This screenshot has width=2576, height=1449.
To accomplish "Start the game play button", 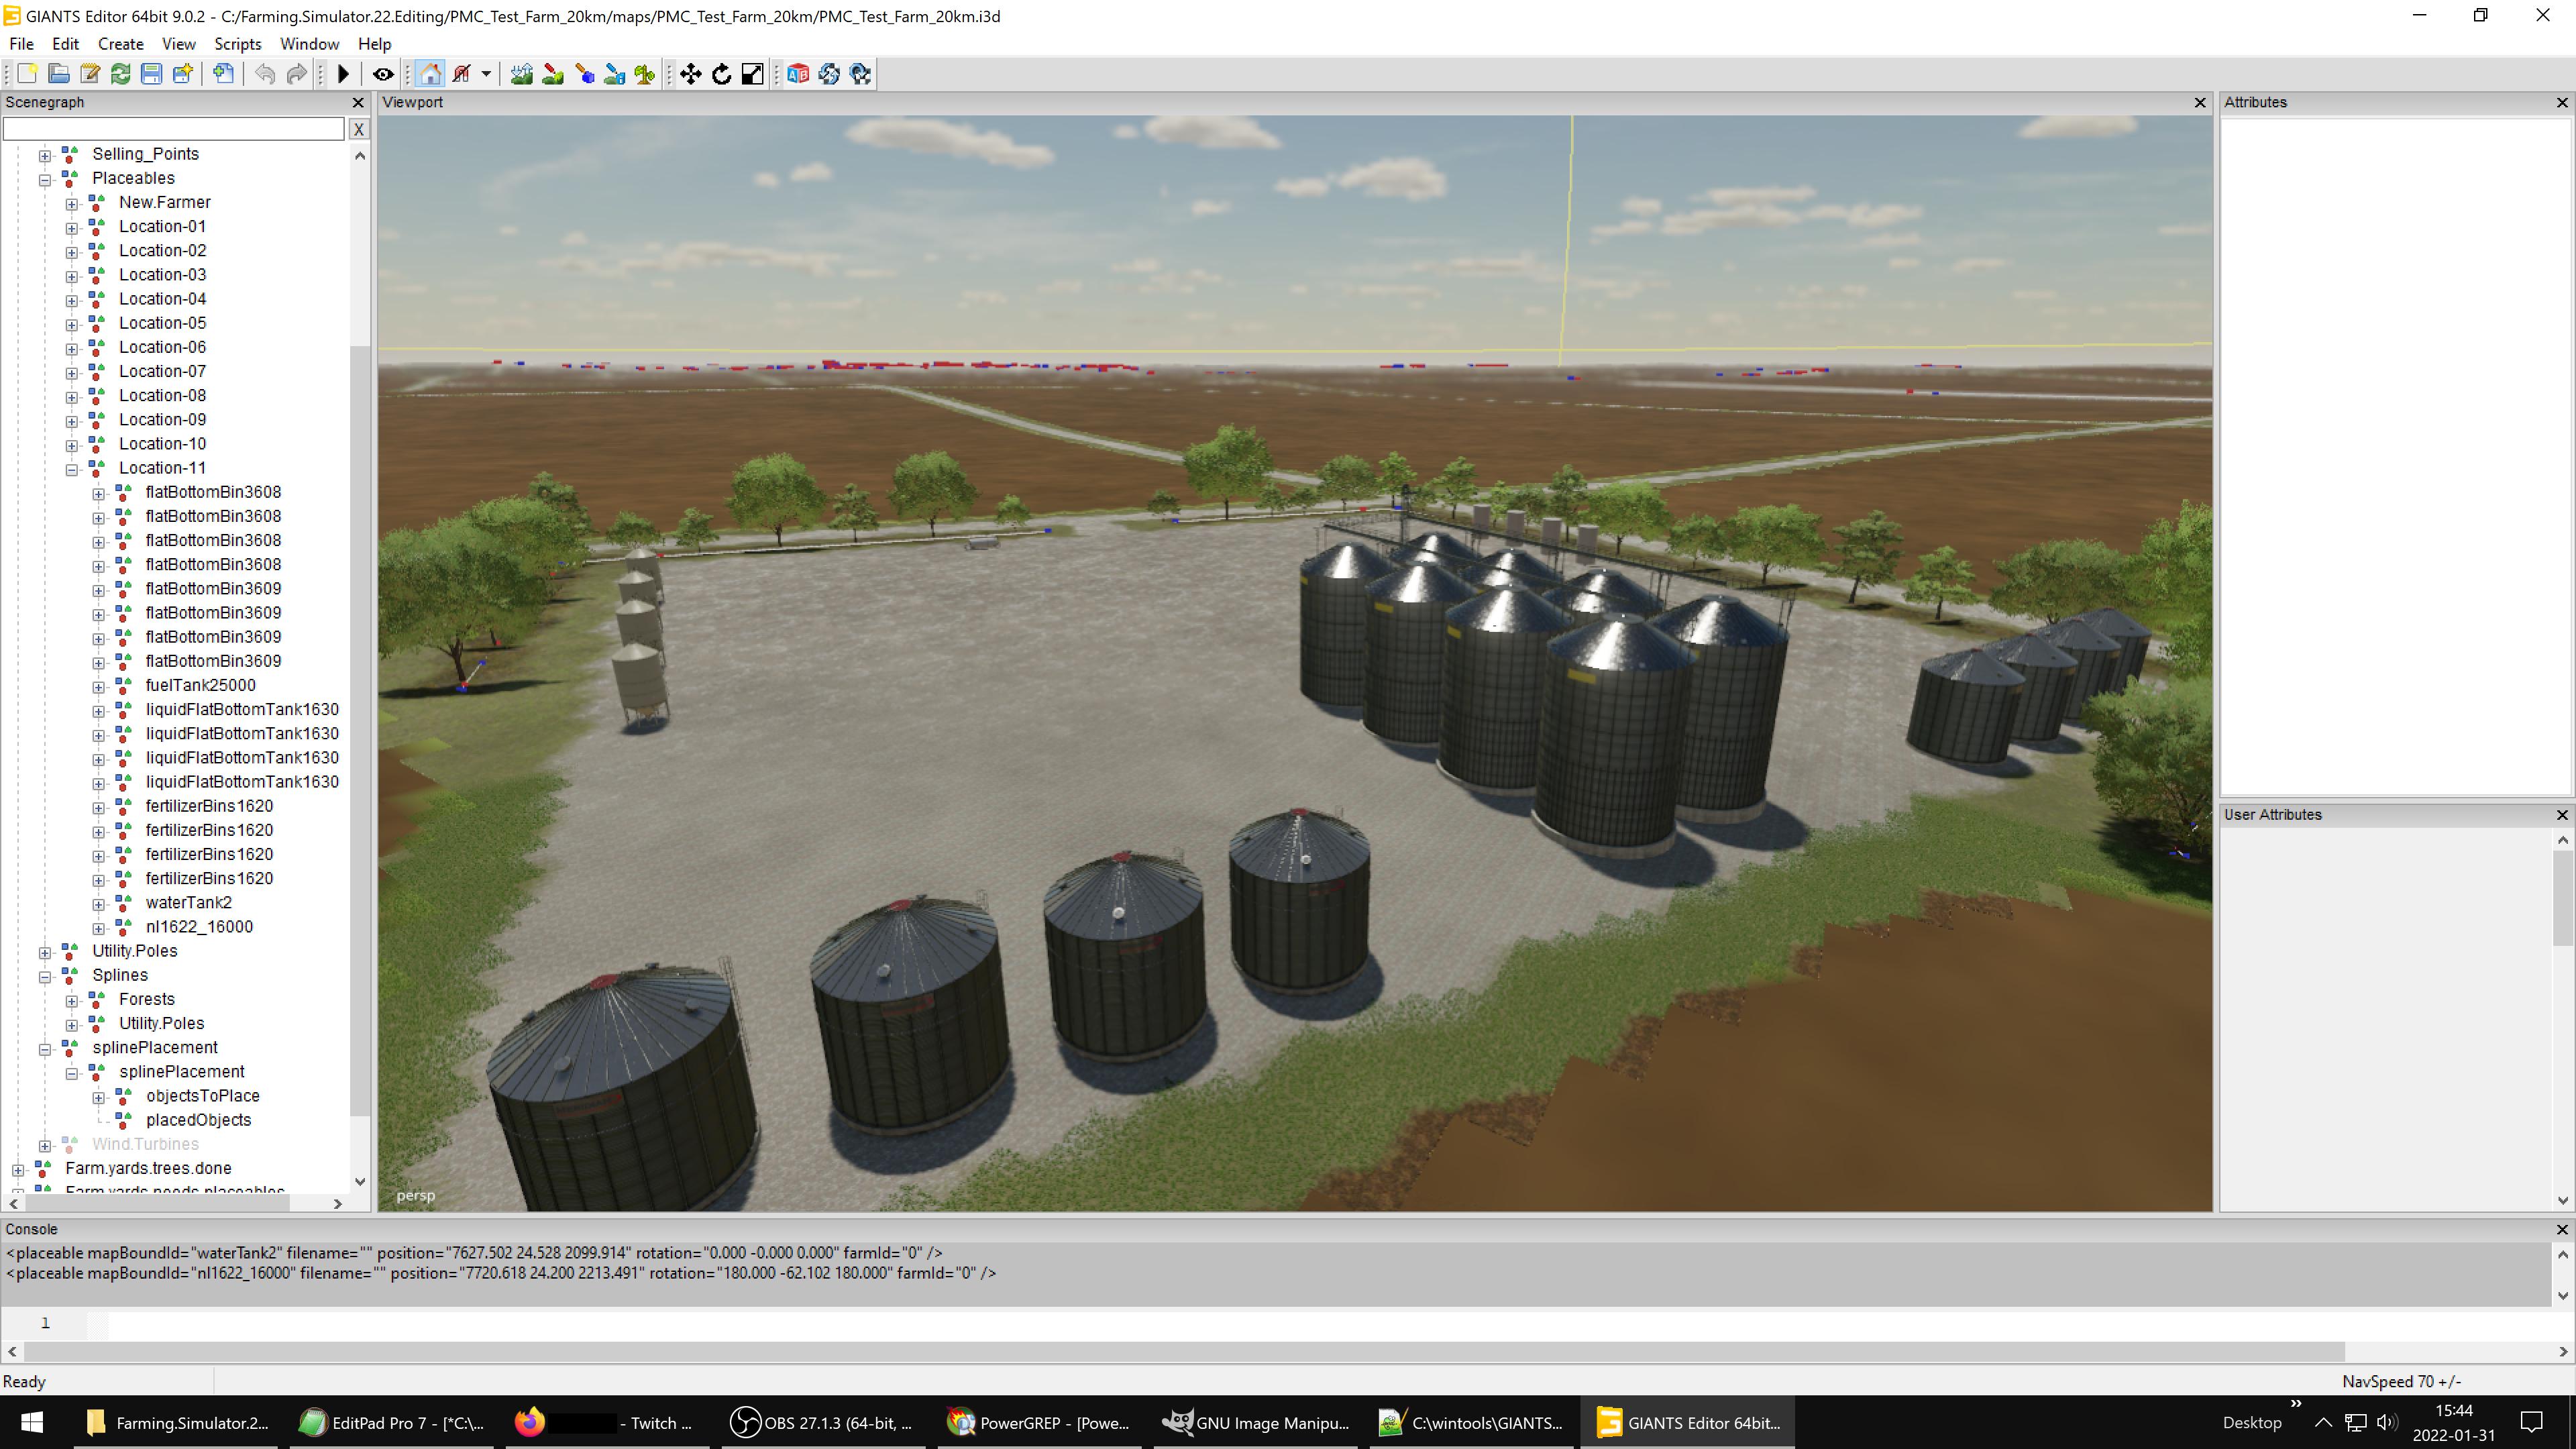I will 343,74.
